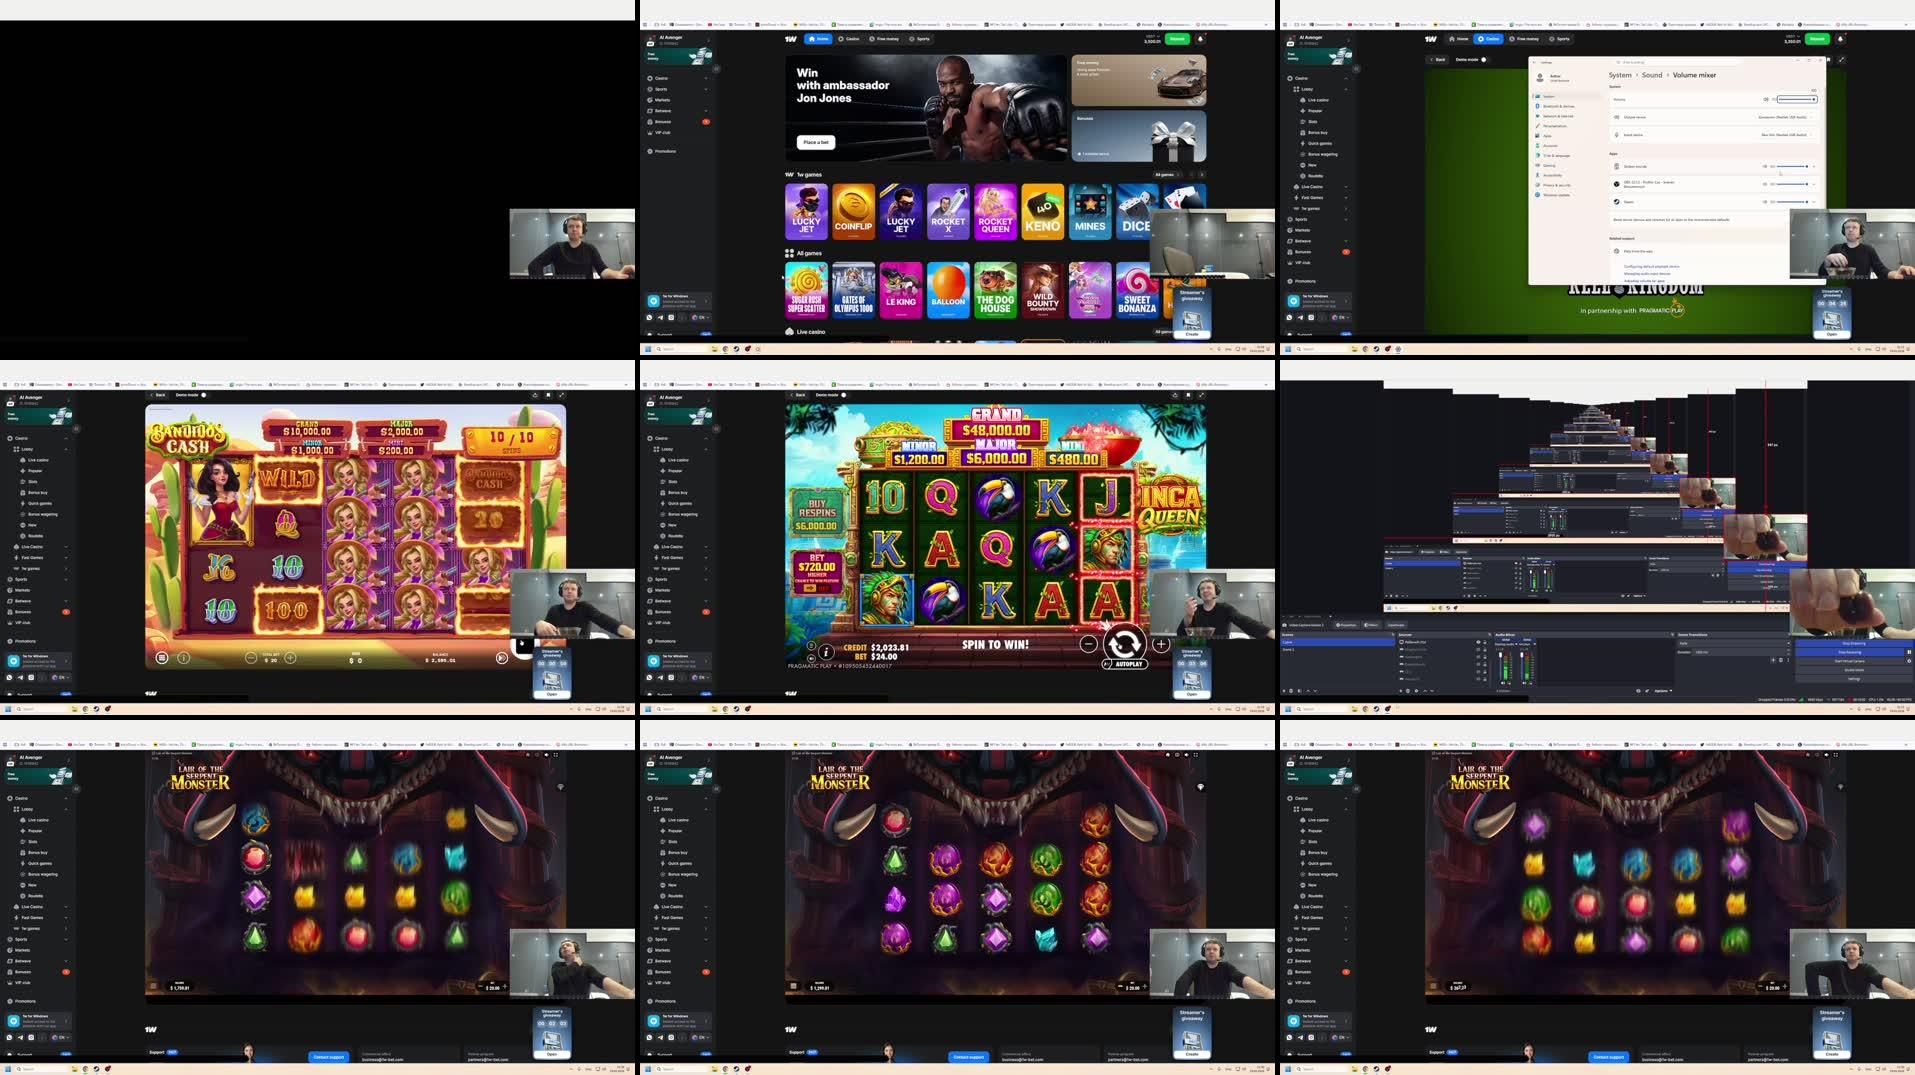The width and height of the screenshot is (1915, 1075).
Task: Click notification bell on Jon Jones home frame
Action: click(1200, 39)
